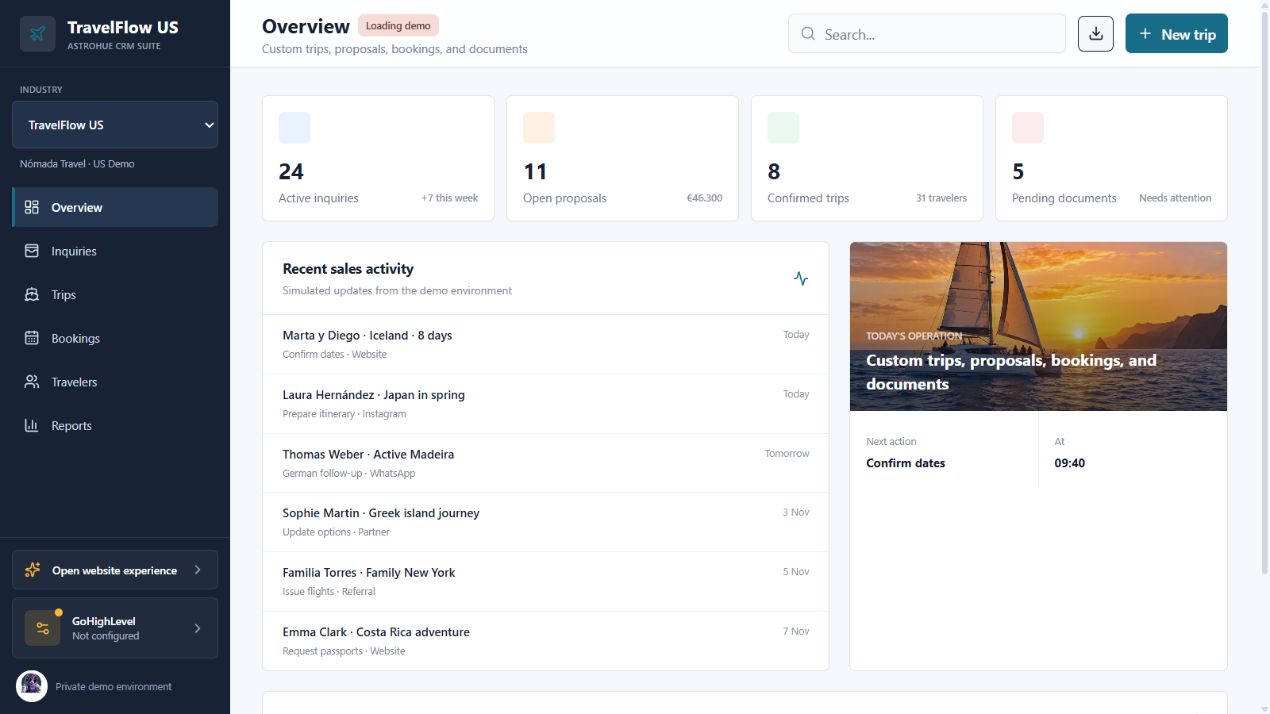This screenshot has height=714, width=1270.
Task: Click the Loading demo badge
Action: [398, 26]
